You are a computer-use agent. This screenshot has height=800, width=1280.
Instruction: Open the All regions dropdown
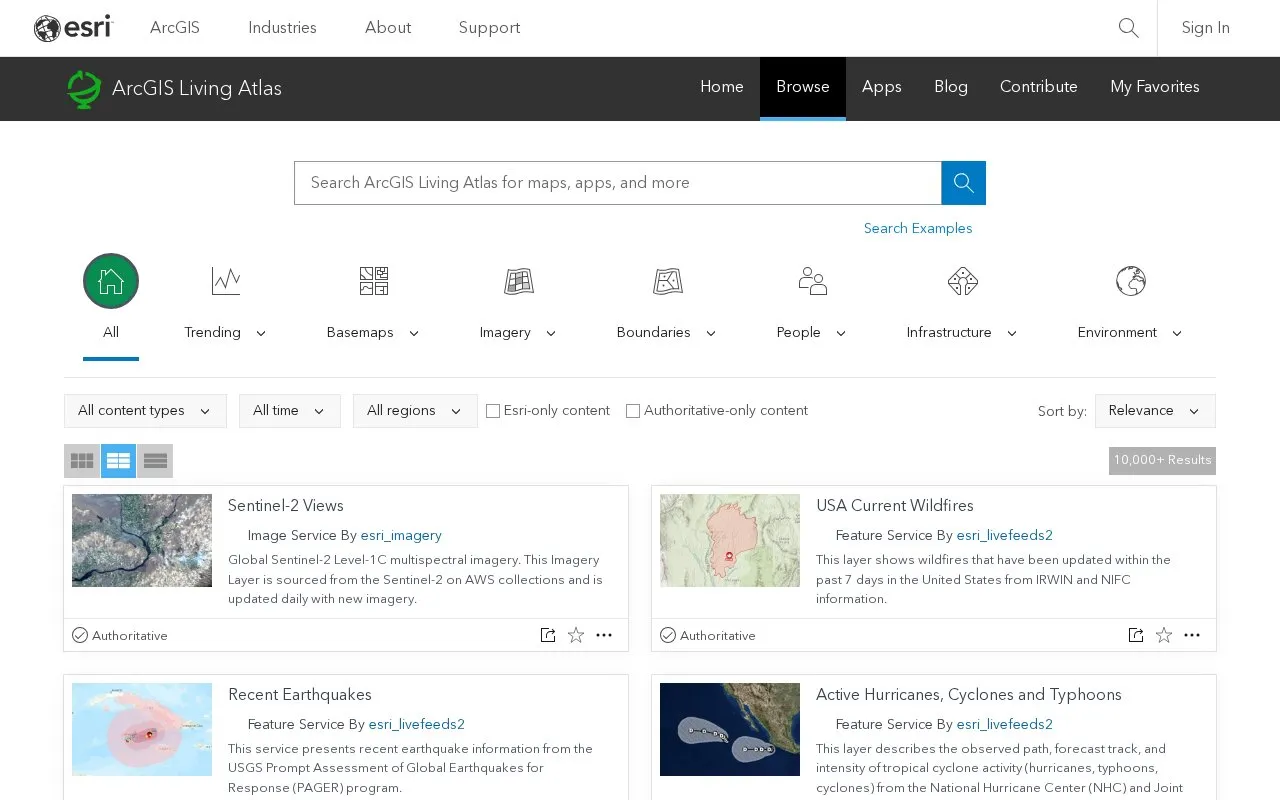(415, 411)
